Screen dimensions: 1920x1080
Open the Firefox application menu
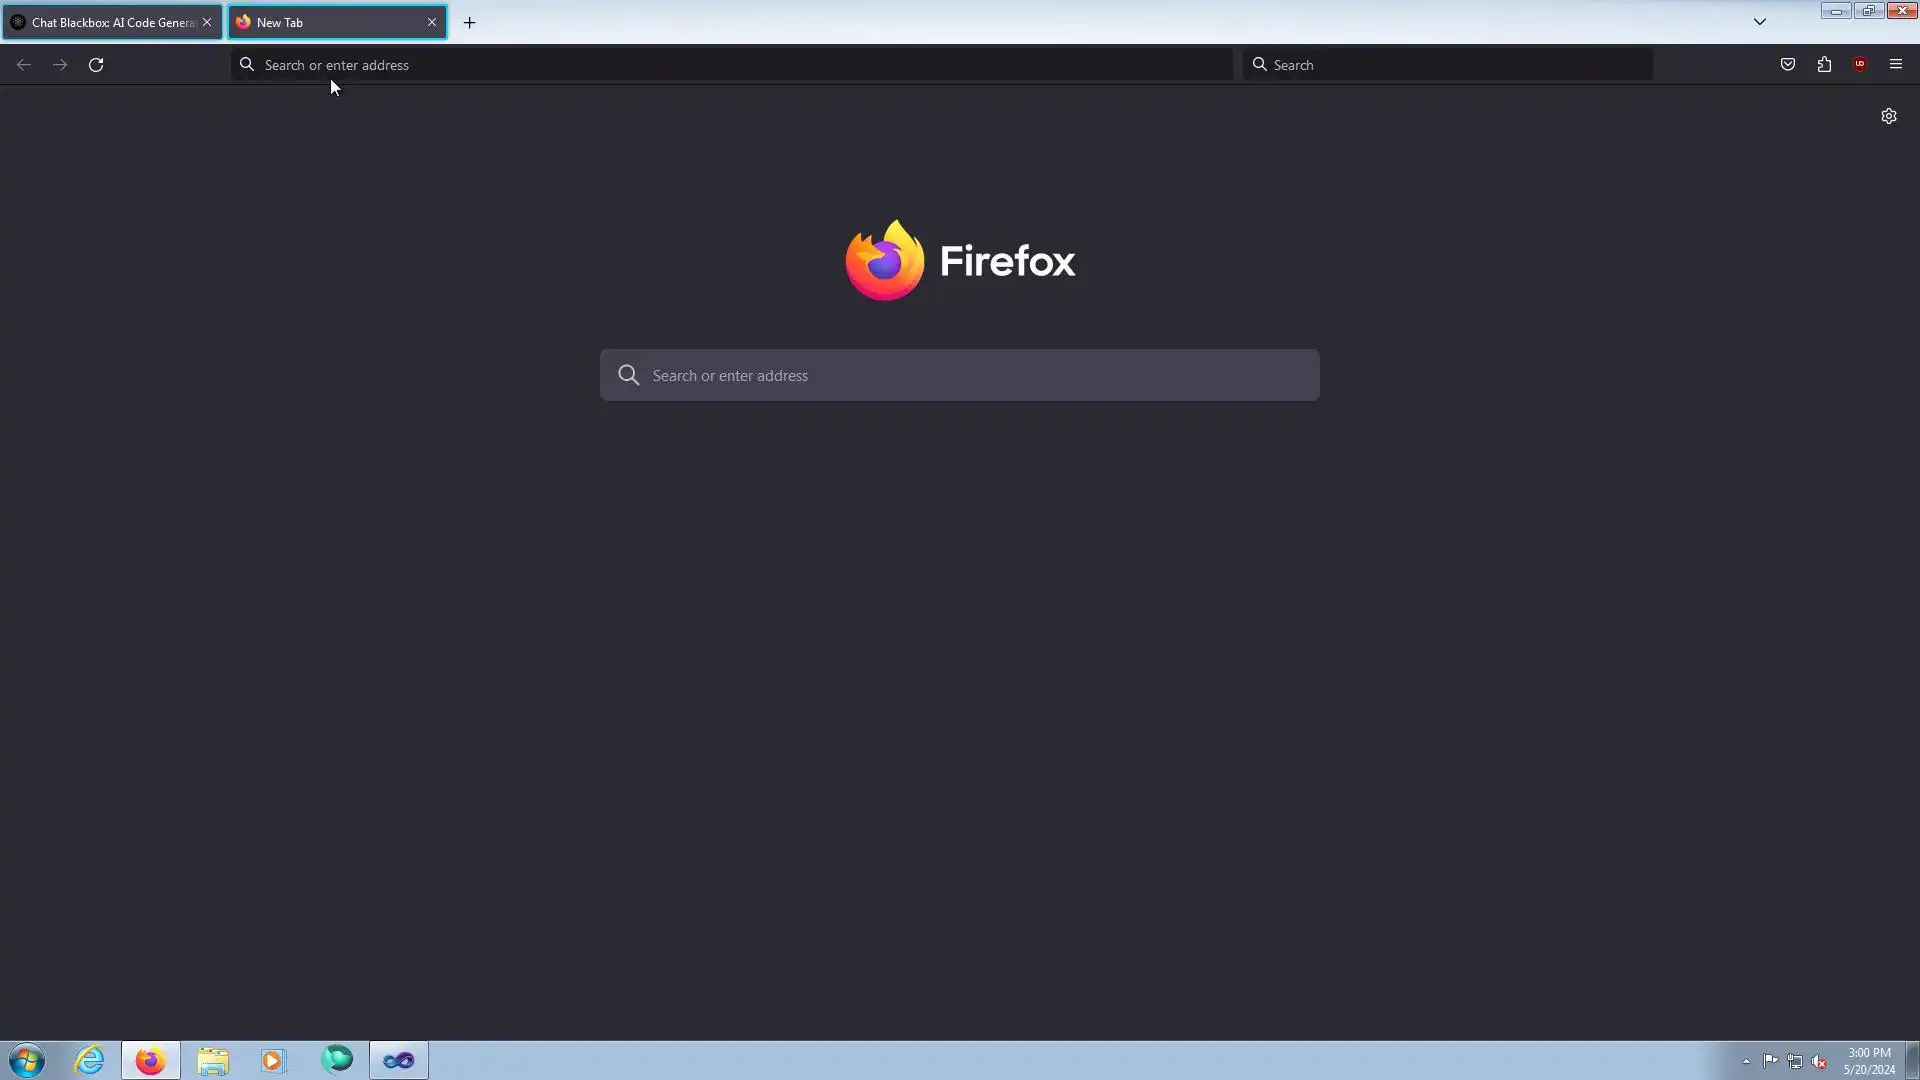click(1896, 65)
